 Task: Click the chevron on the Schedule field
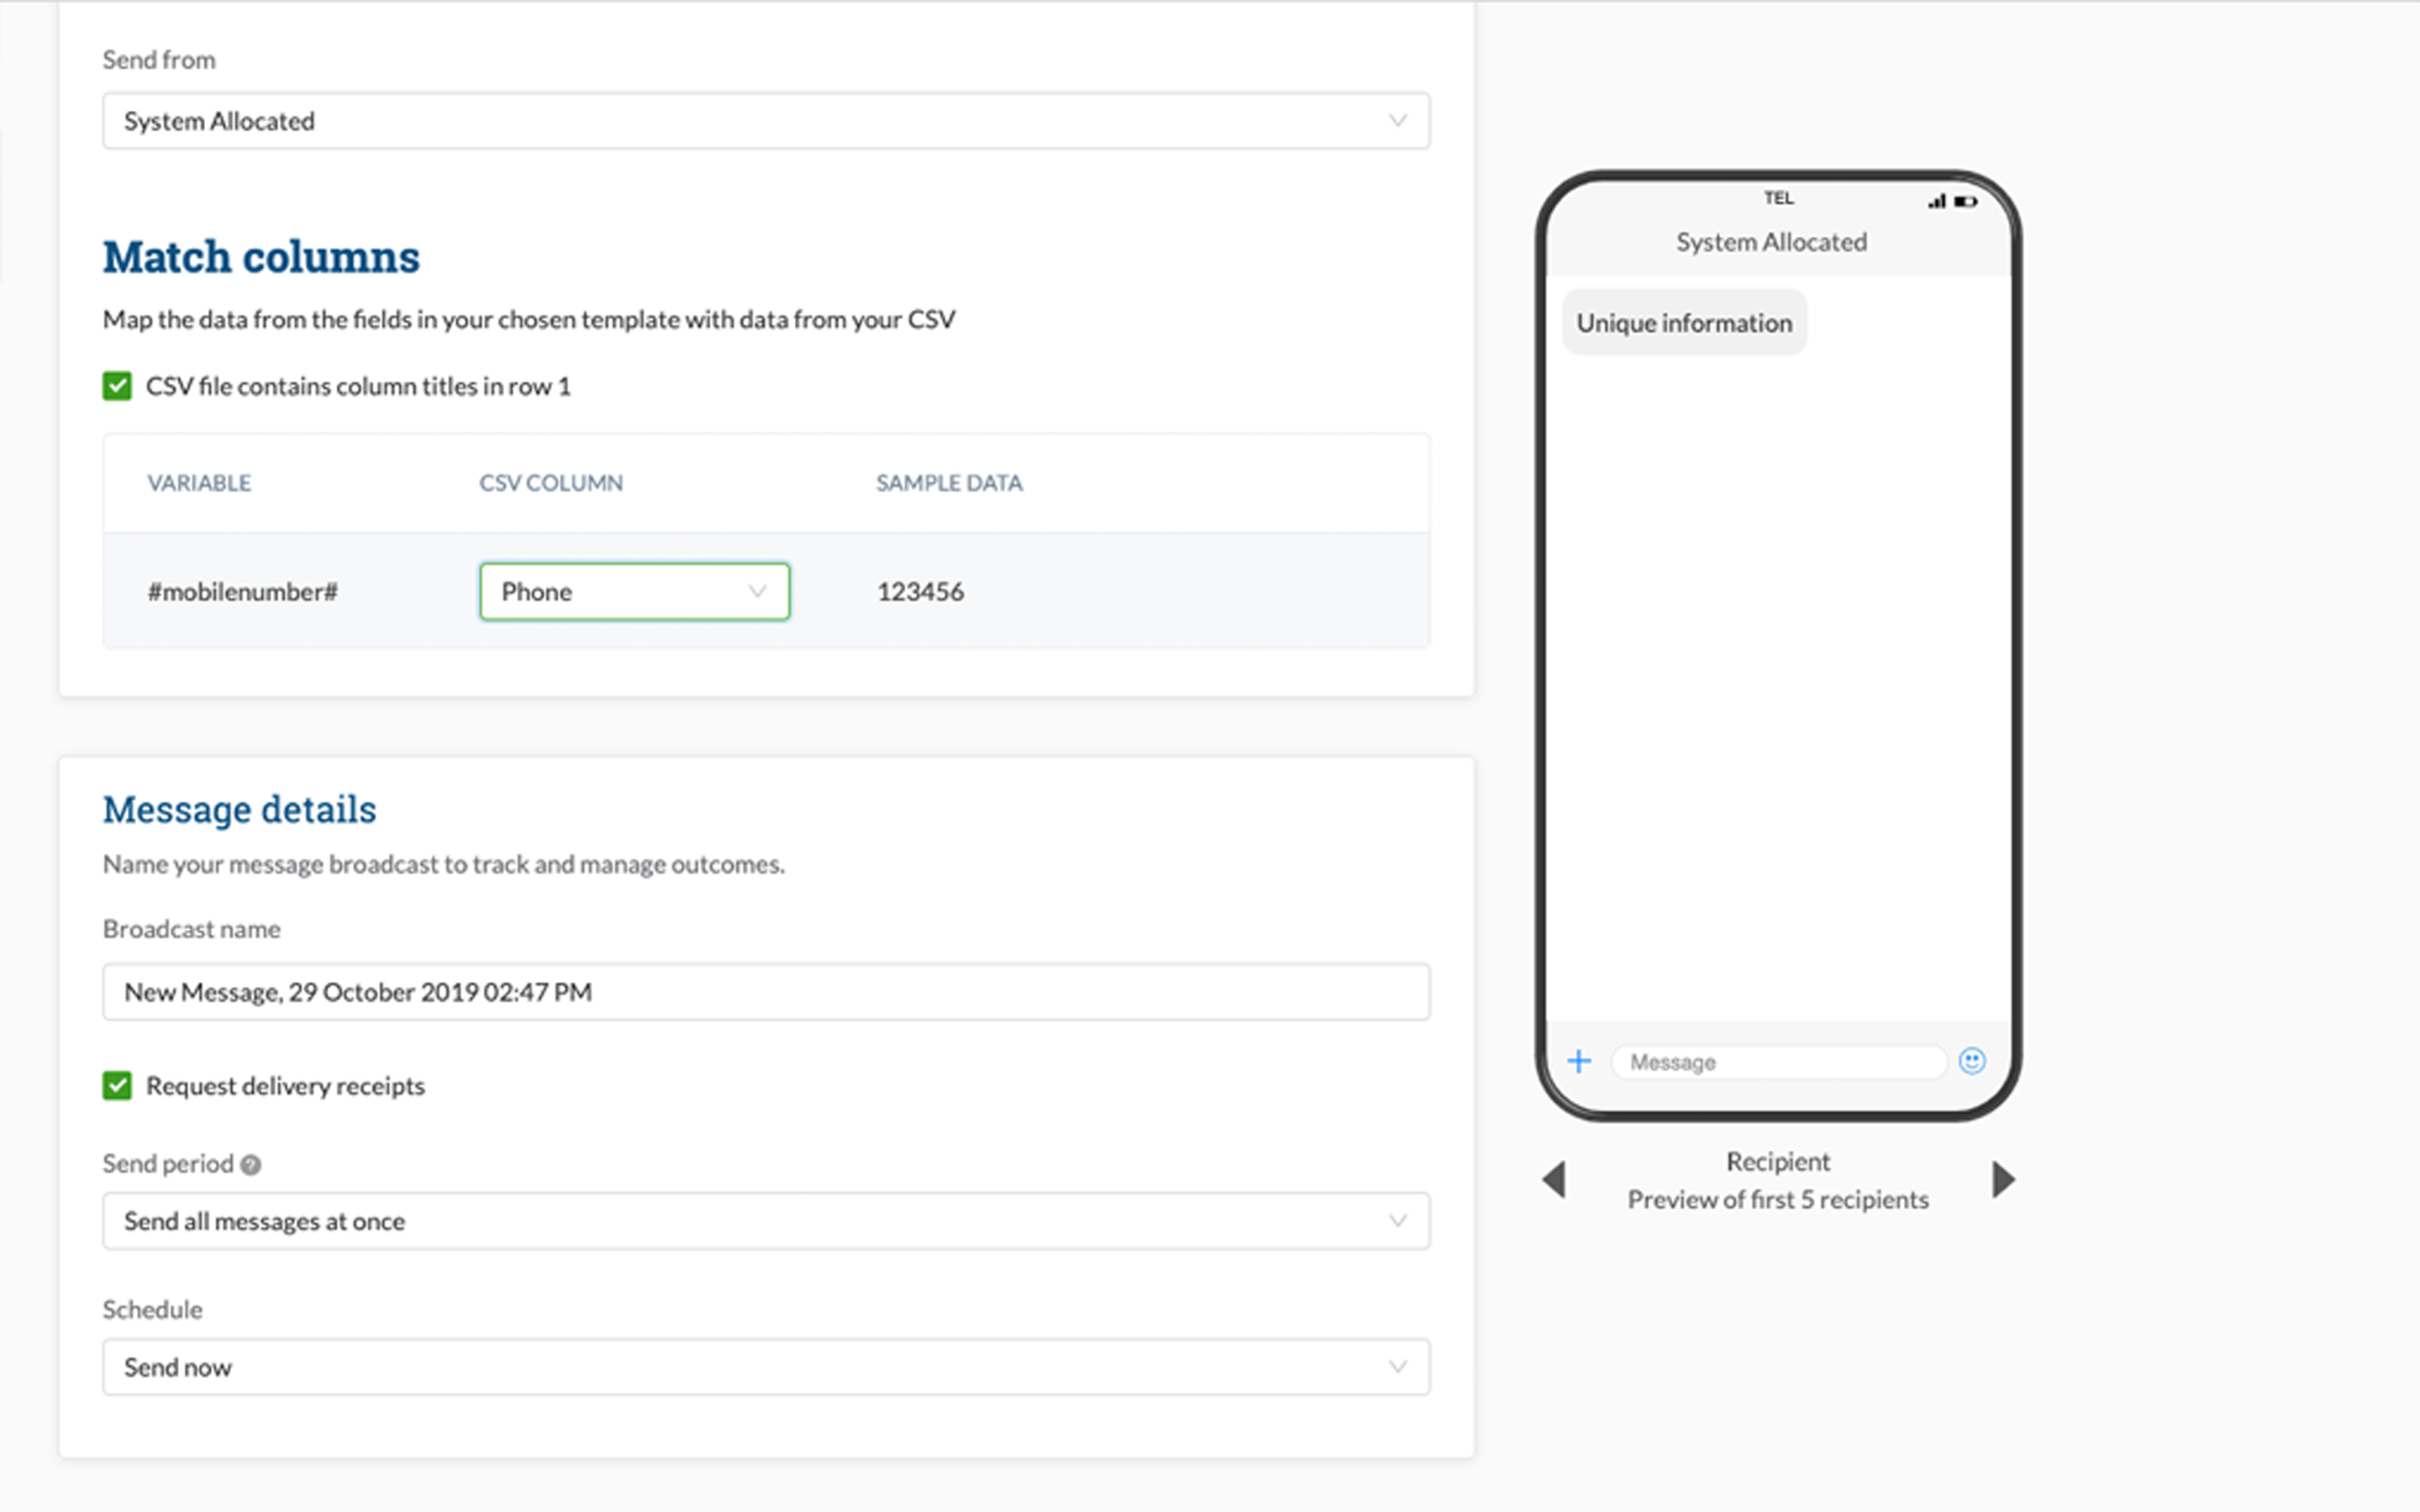pos(1397,1367)
